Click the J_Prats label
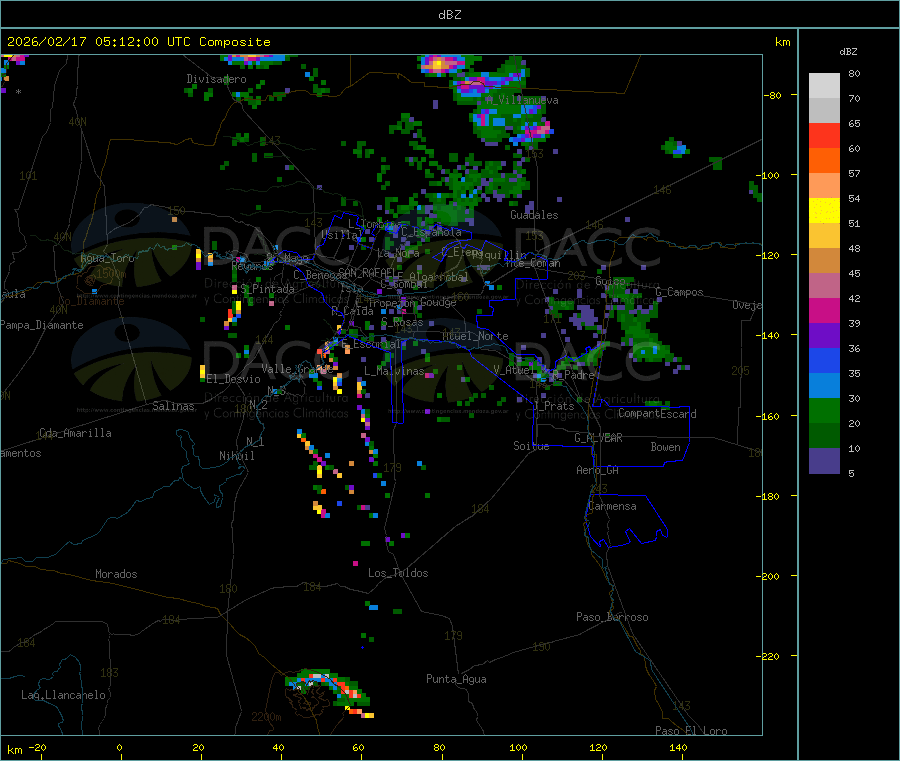Screen dimensions: 900x761 [x=554, y=406]
